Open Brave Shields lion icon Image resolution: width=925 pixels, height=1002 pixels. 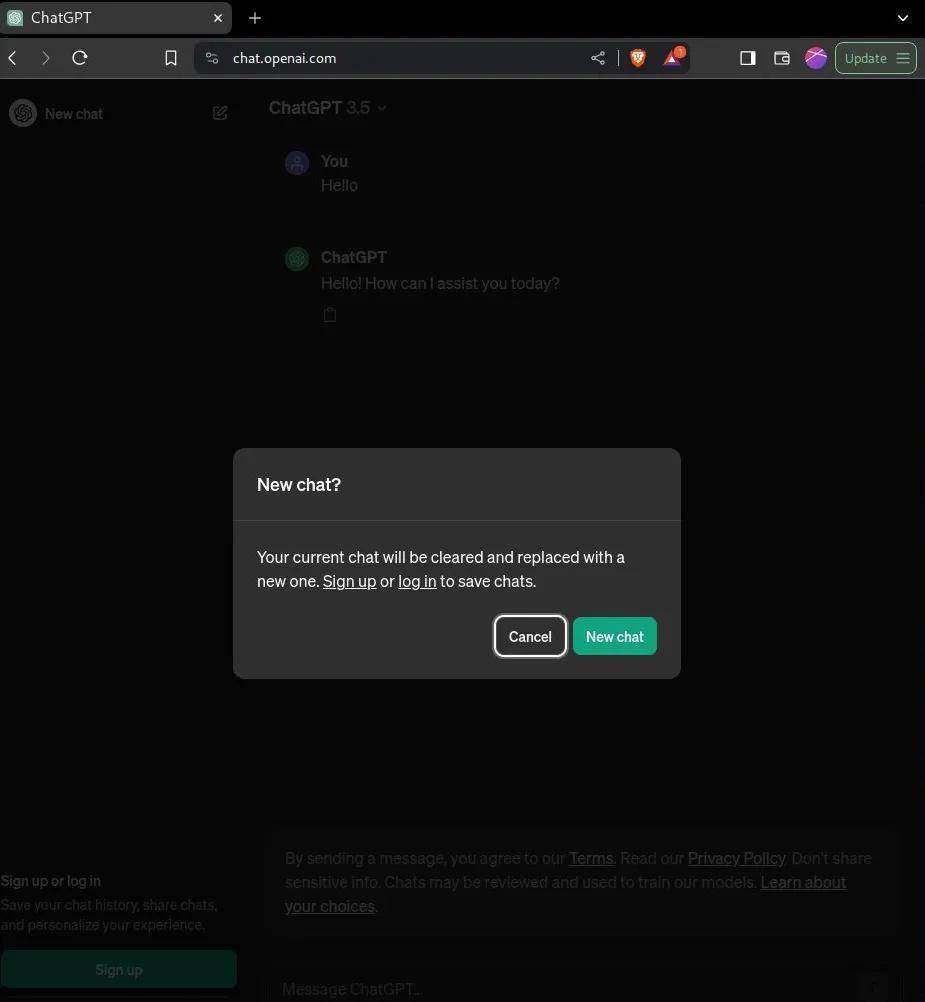coord(638,58)
